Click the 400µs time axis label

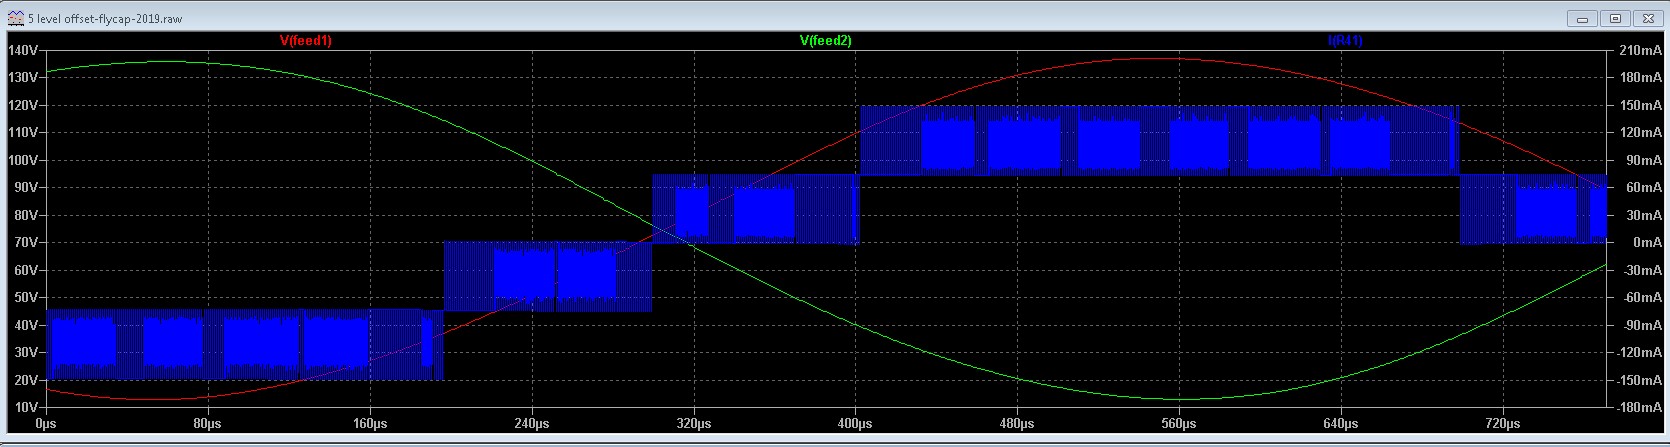tap(856, 424)
